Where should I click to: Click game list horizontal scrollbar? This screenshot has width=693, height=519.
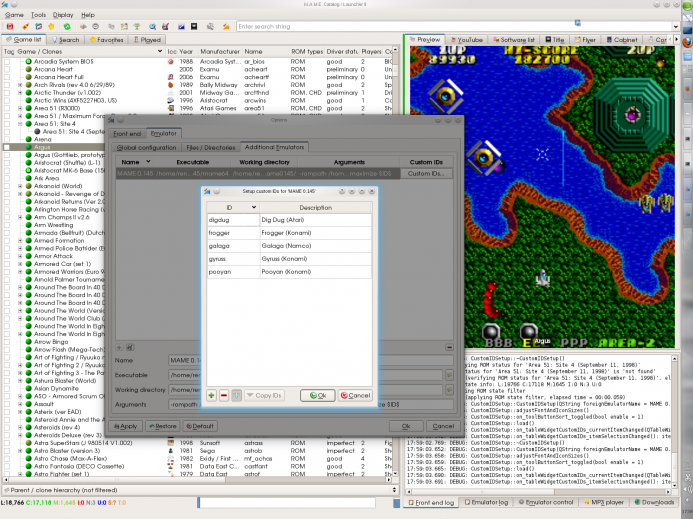[197, 479]
